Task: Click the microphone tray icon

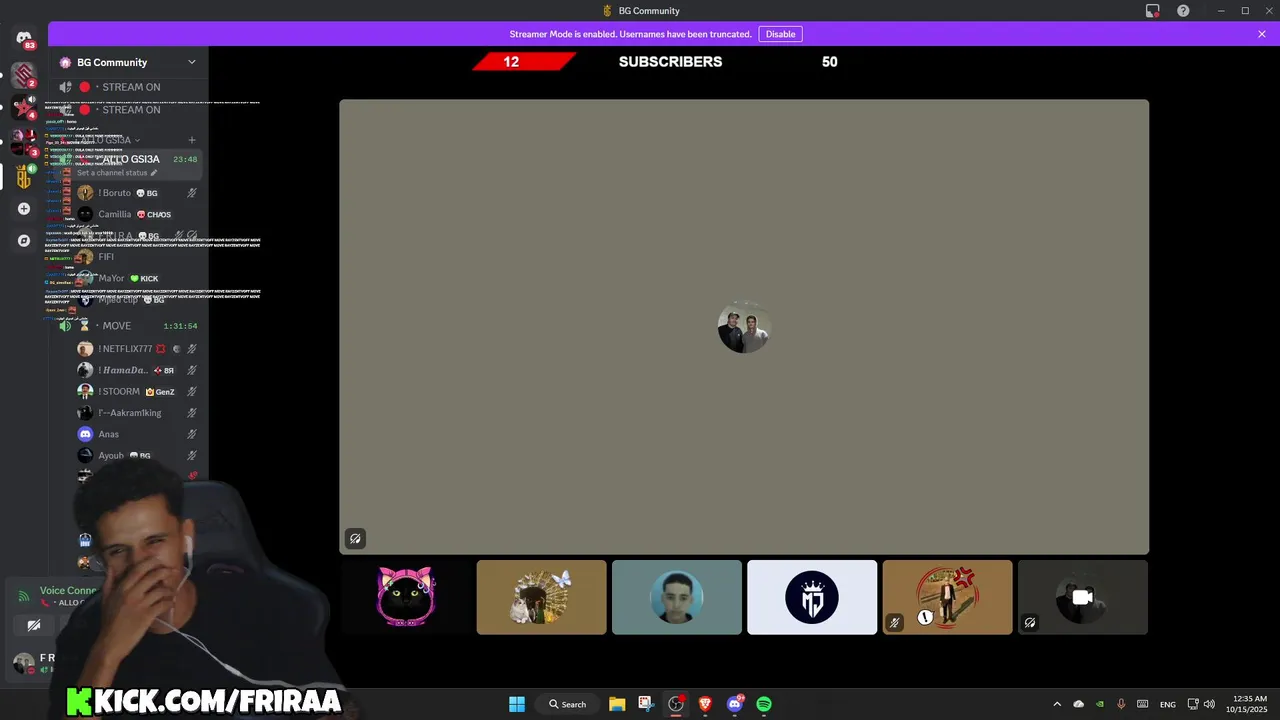Action: (1121, 704)
